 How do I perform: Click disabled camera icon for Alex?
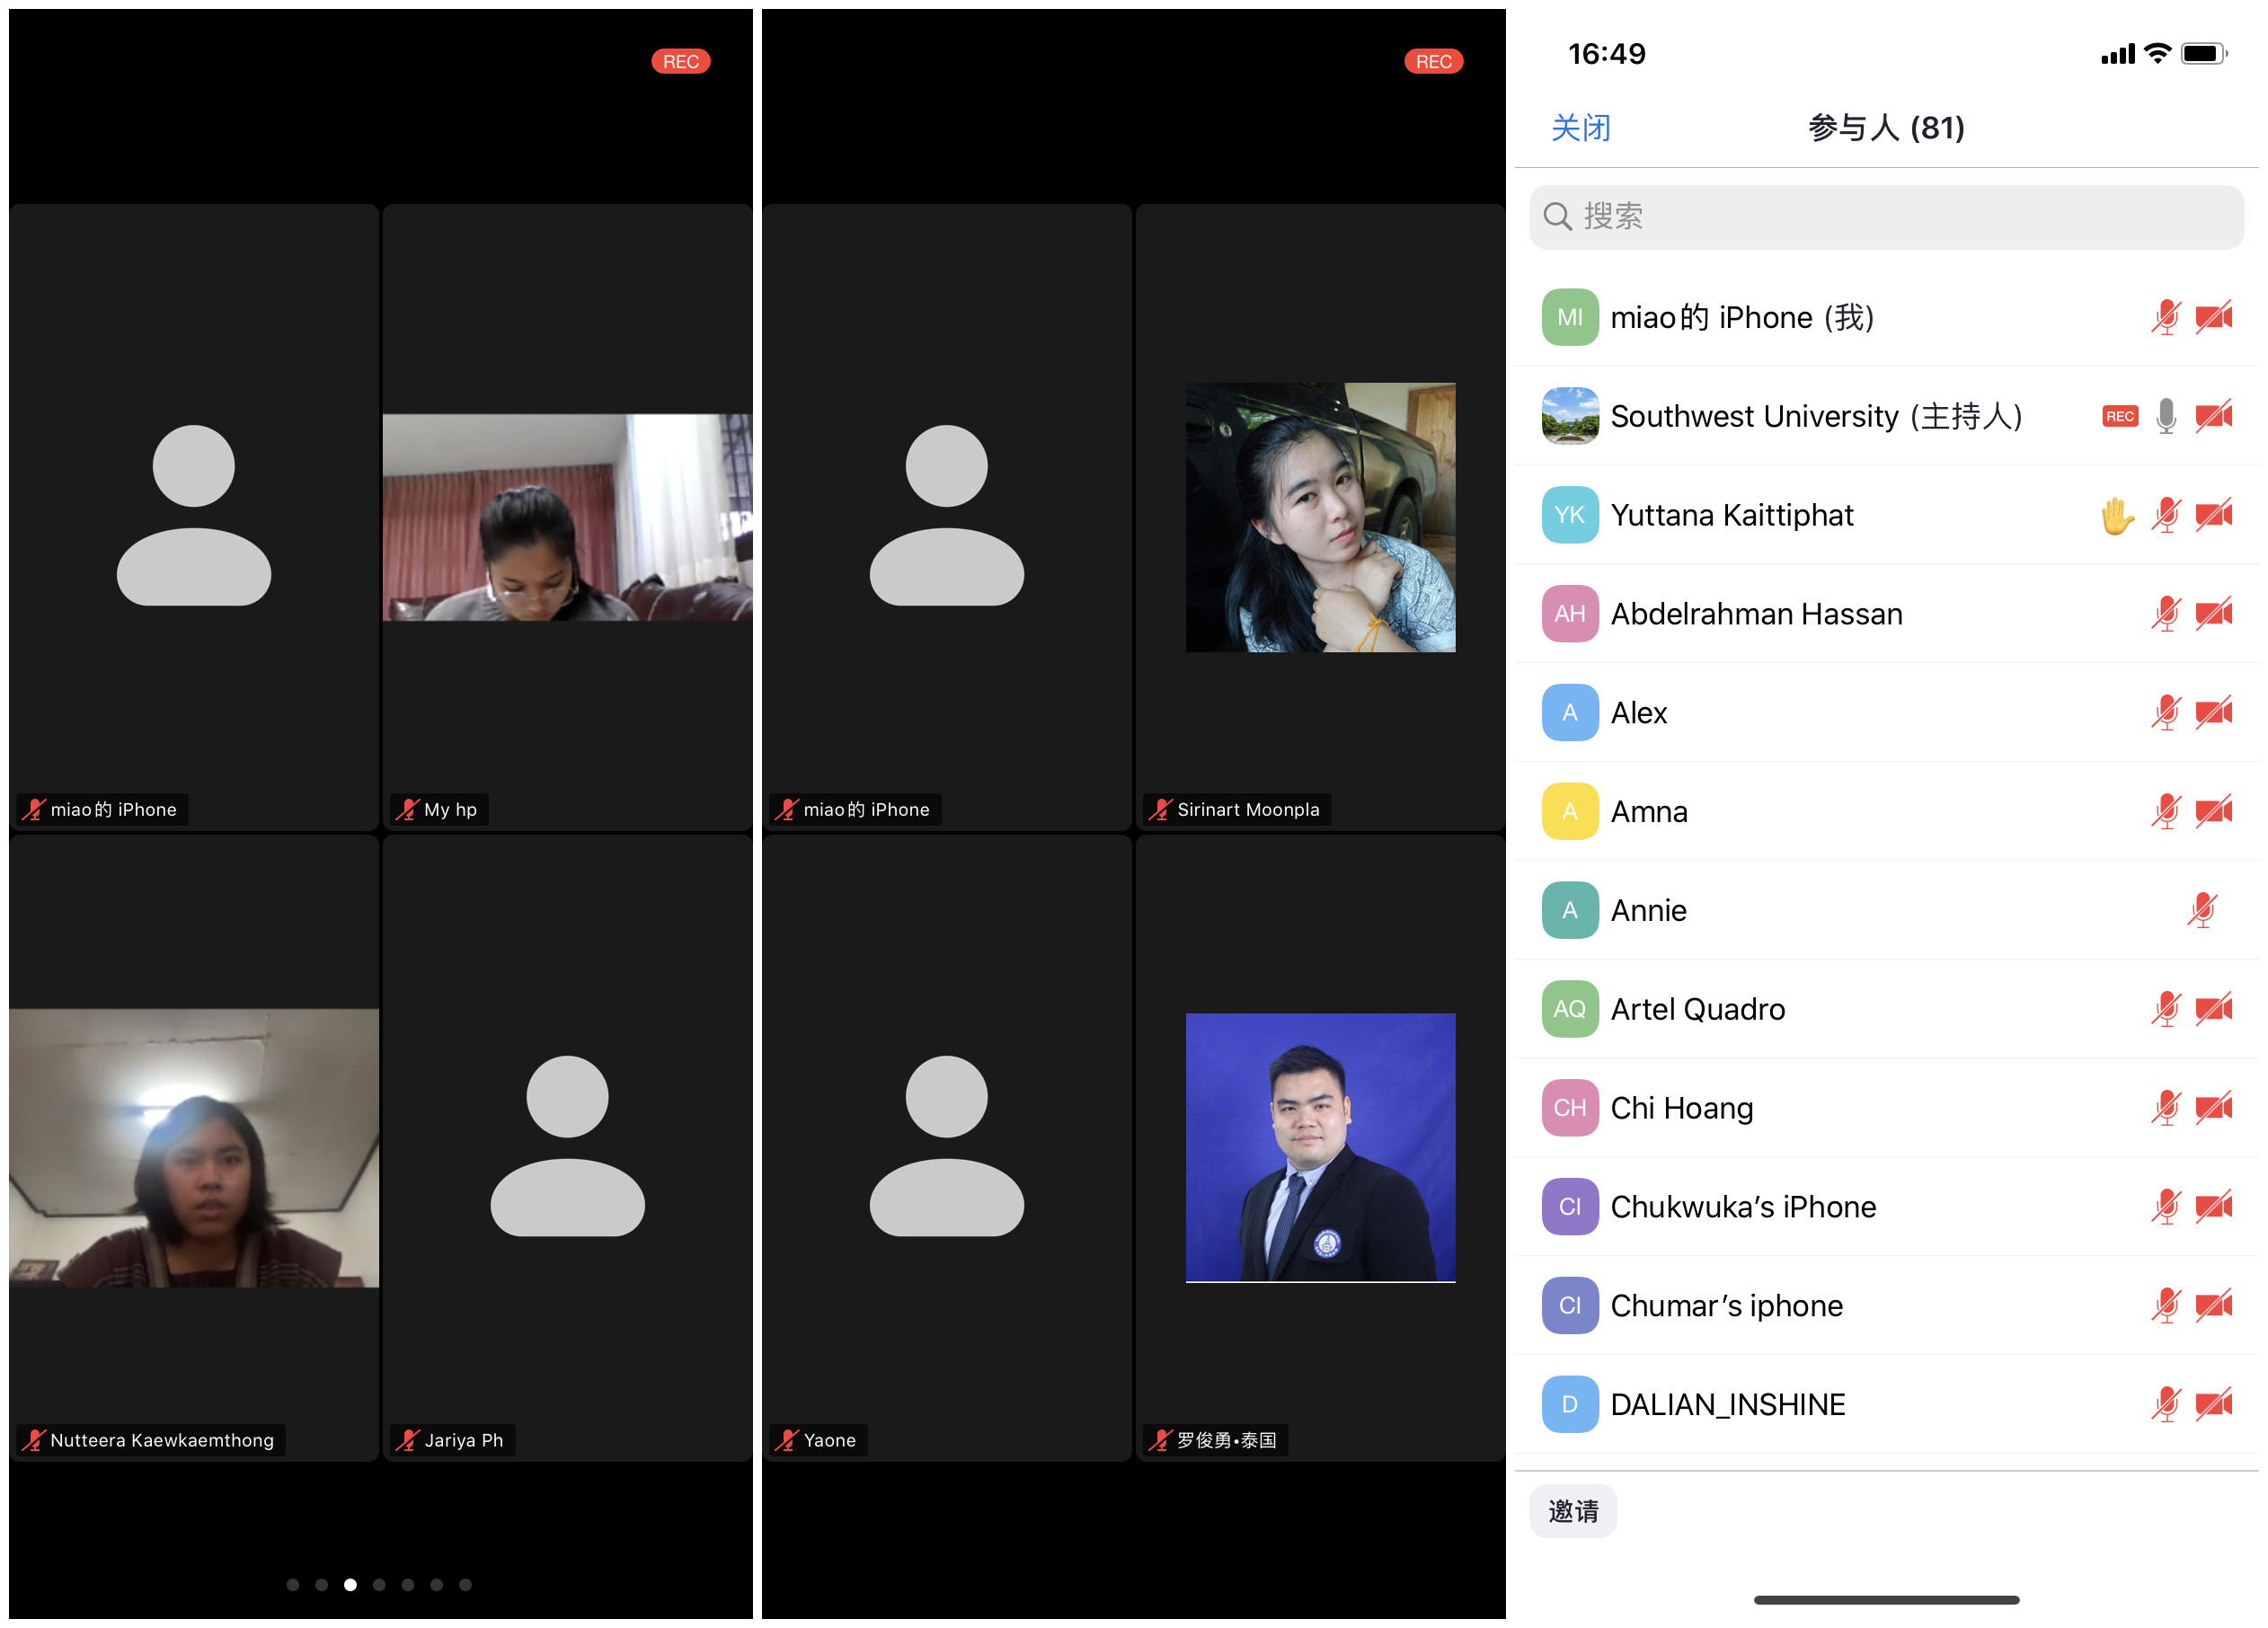pos(2213,713)
